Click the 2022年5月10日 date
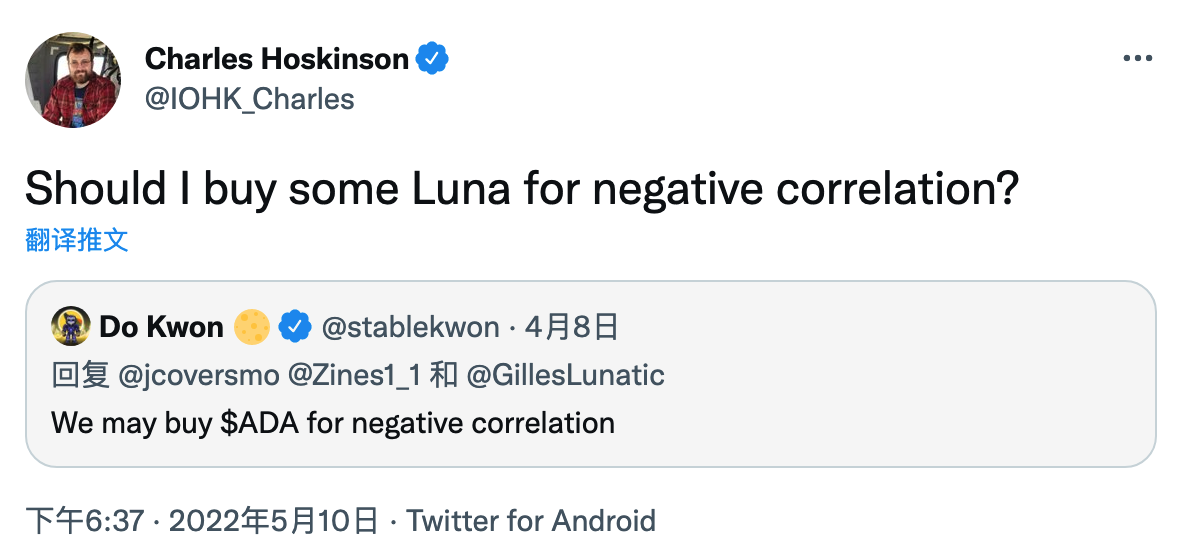The image size is (1184, 550). click(x=273, y=521)
